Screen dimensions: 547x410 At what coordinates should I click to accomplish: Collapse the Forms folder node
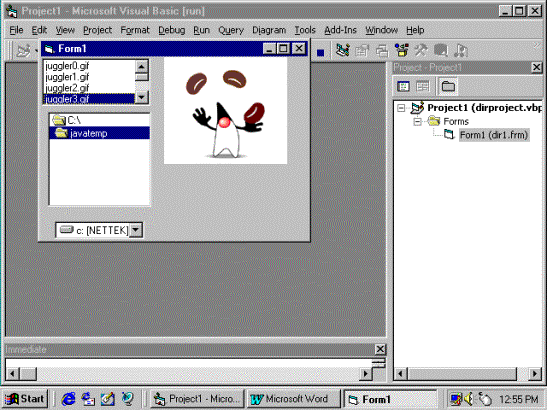click(x=417, y=121)
